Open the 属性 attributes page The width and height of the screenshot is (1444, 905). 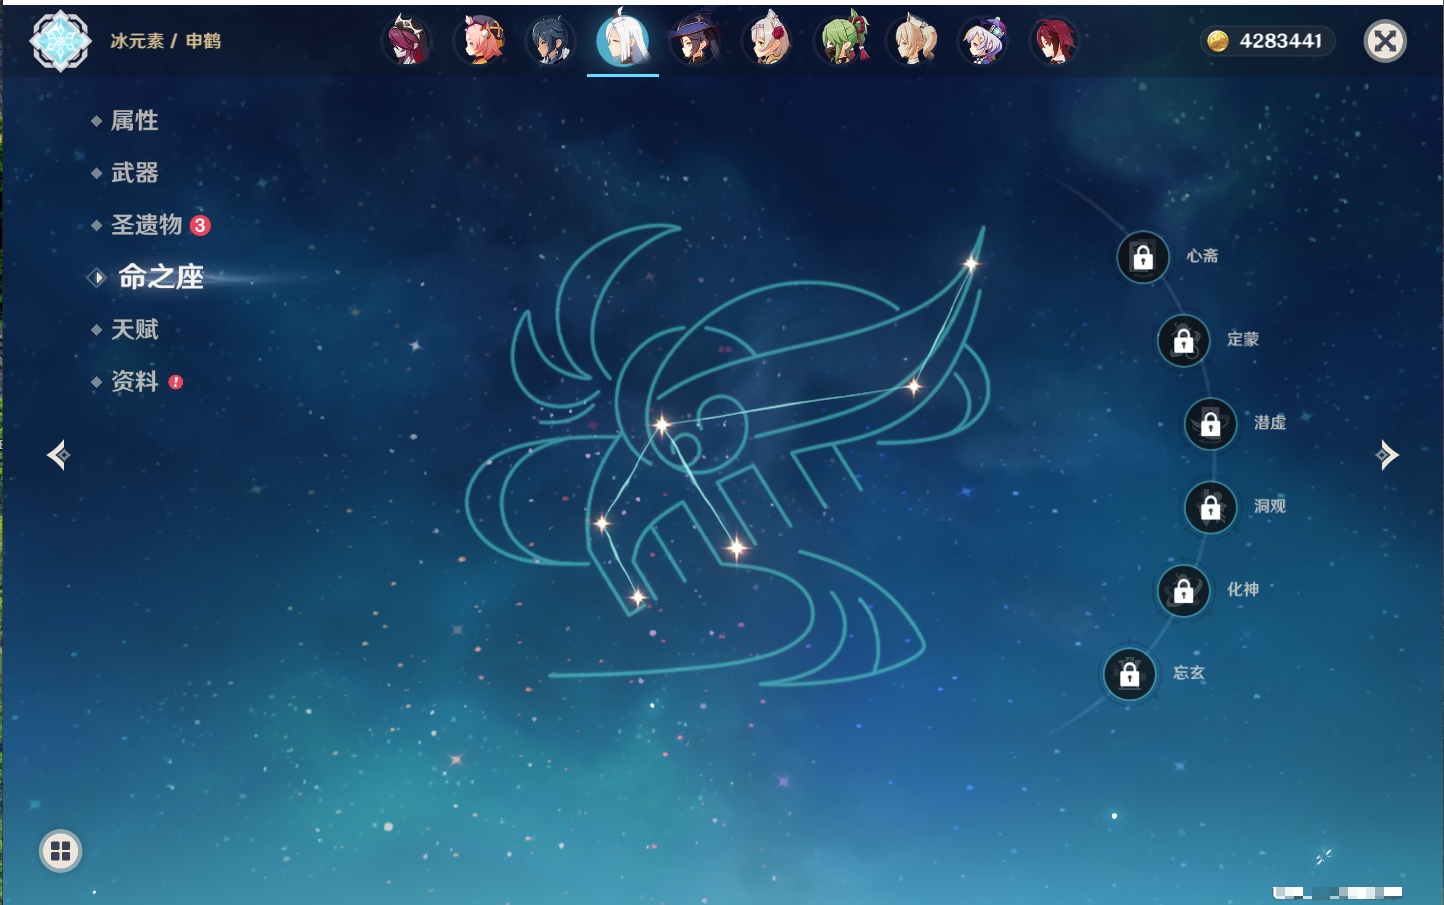click(134, 121)
